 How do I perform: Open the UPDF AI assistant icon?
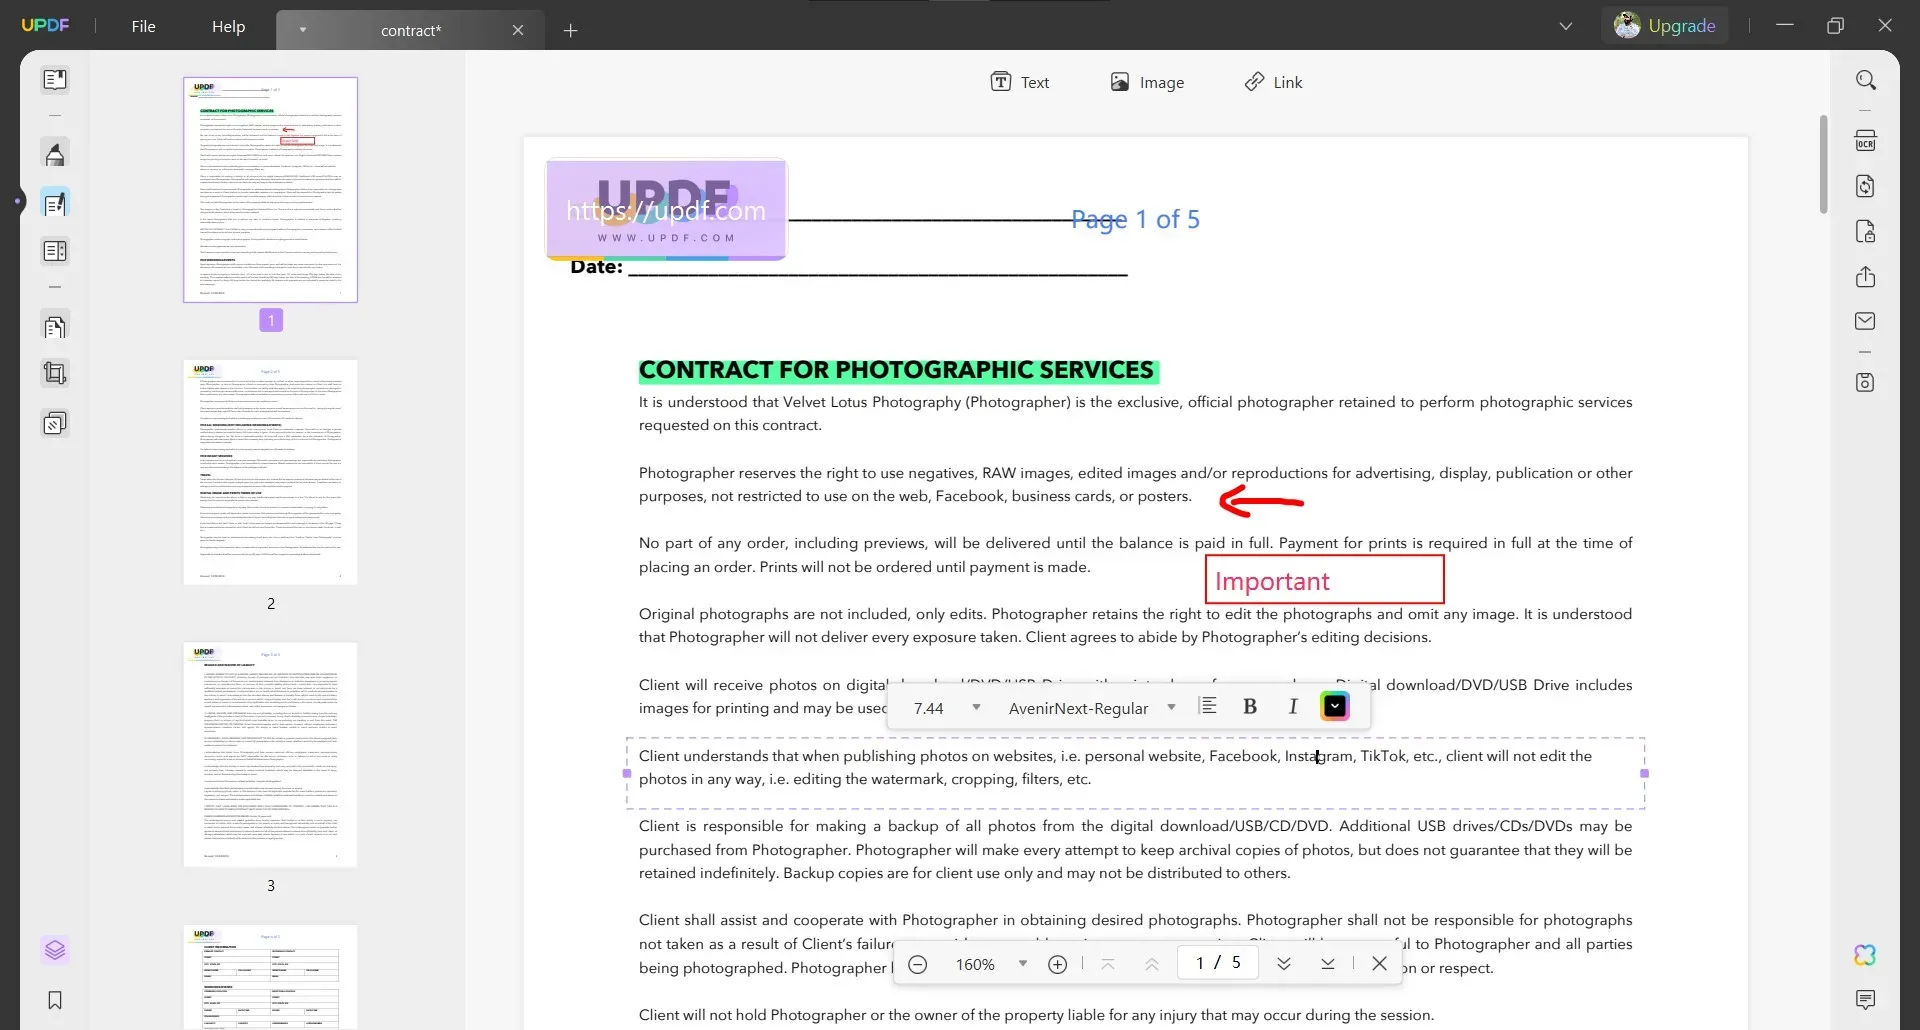click(x=1865, y=955)
